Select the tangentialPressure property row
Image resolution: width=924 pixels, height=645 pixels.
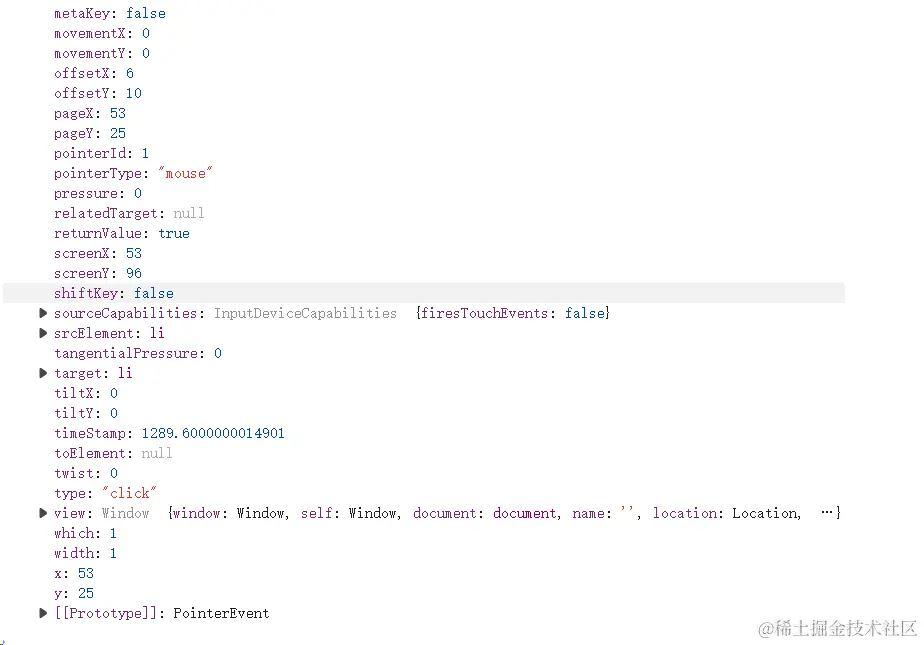(x=137, y=353)
